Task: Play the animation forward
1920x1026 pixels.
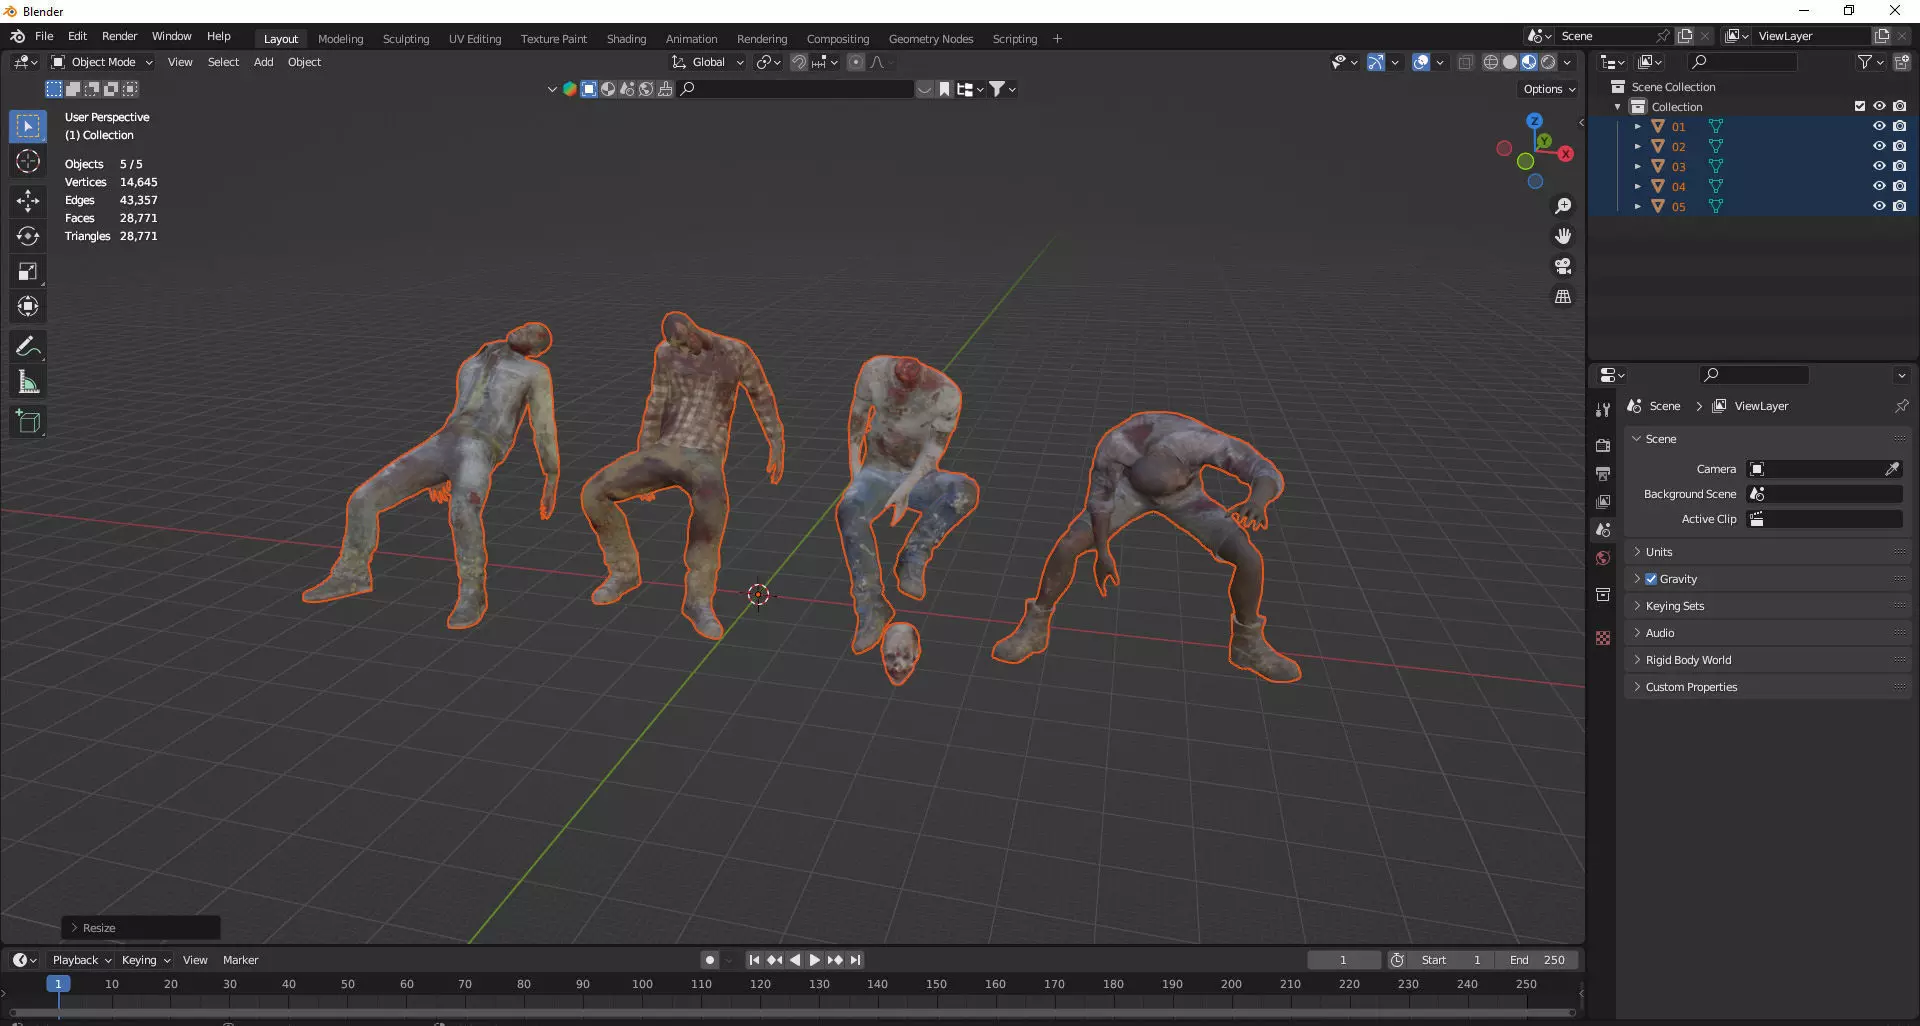Action: point(814,960)
